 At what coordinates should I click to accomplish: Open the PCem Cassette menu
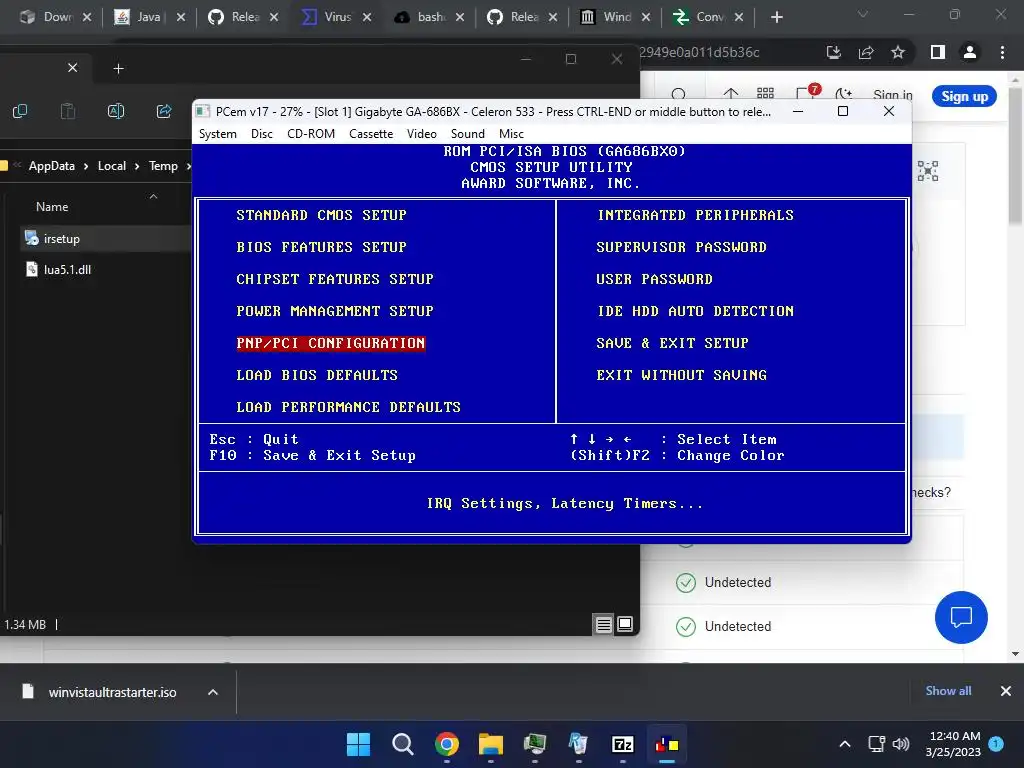coord(371,134)
